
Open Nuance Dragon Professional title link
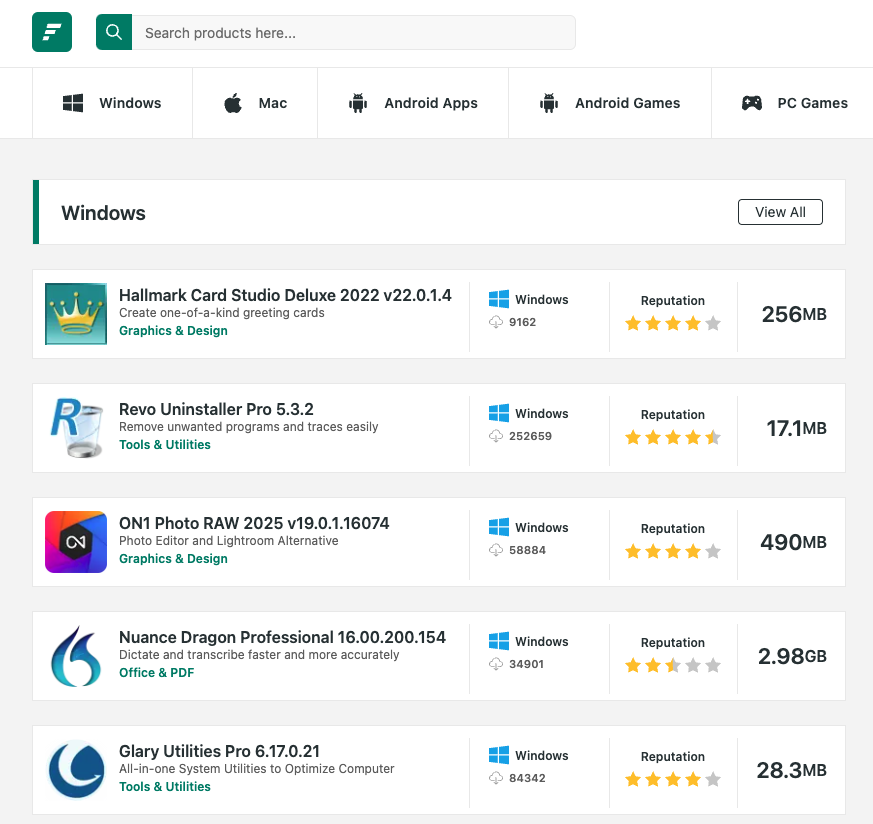point(282,637)
